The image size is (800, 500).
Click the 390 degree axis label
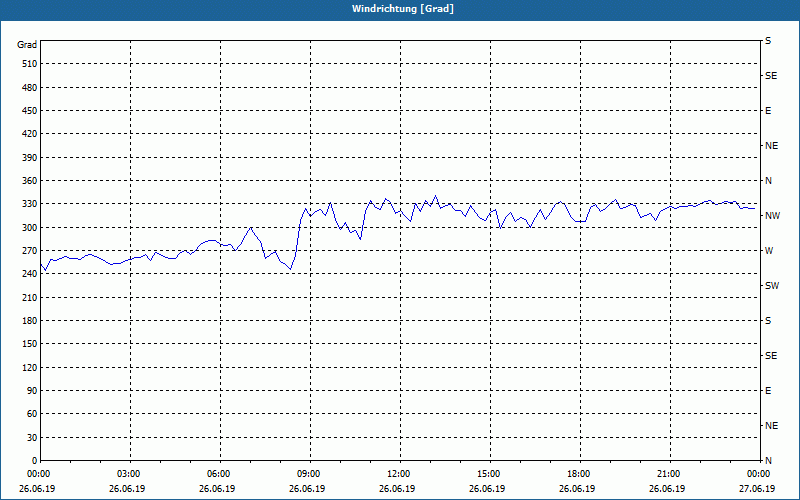[30, 157]
